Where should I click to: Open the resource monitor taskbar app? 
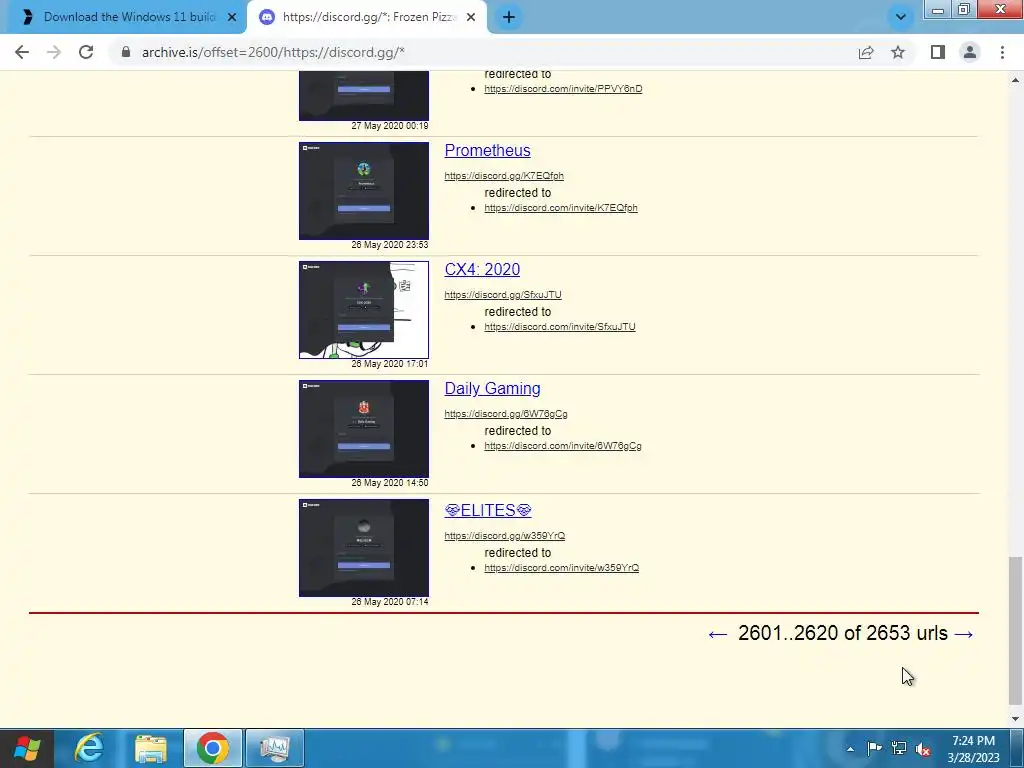click(x=274, y=748)
